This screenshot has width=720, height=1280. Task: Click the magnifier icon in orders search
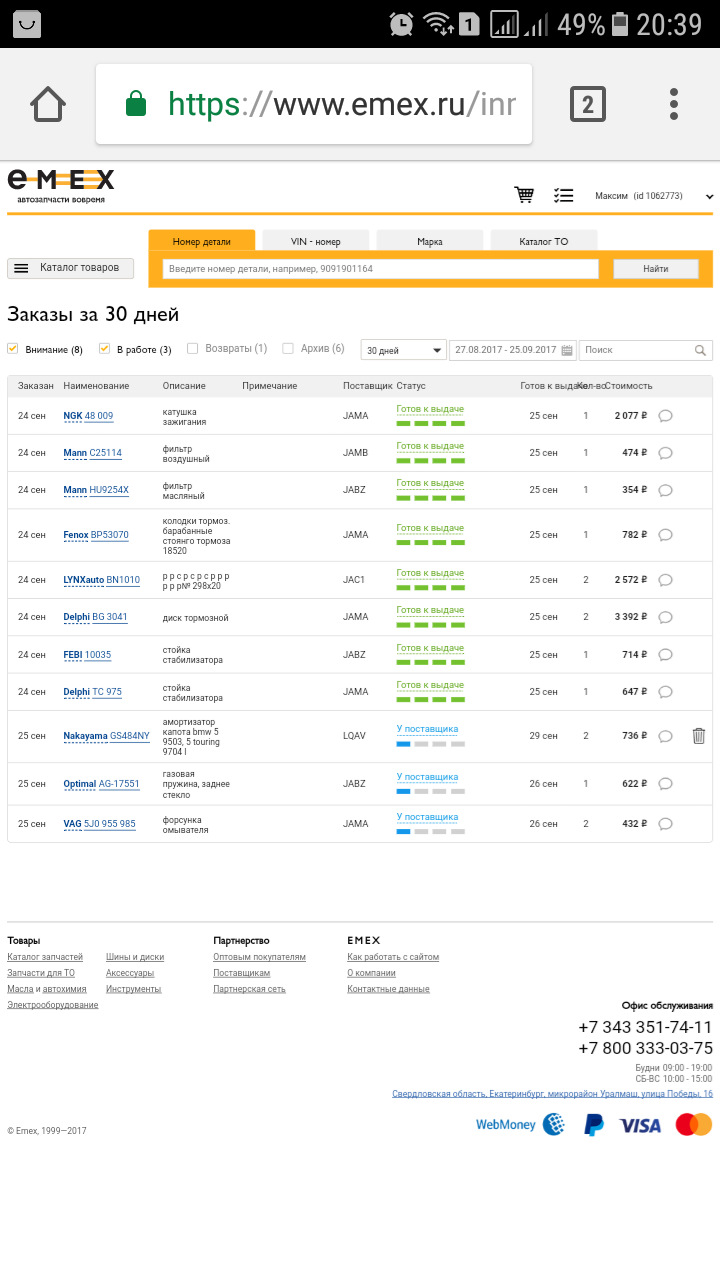coord(700,350)
